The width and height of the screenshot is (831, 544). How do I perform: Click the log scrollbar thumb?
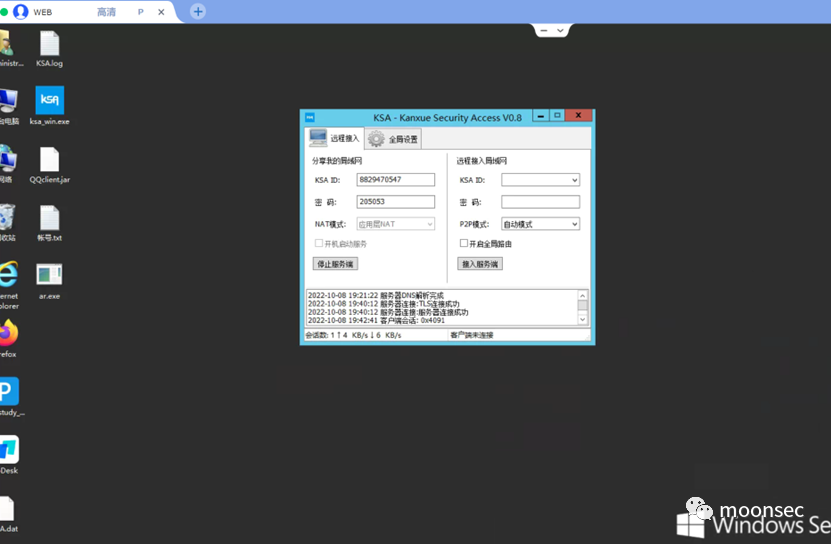click(582, 305)
